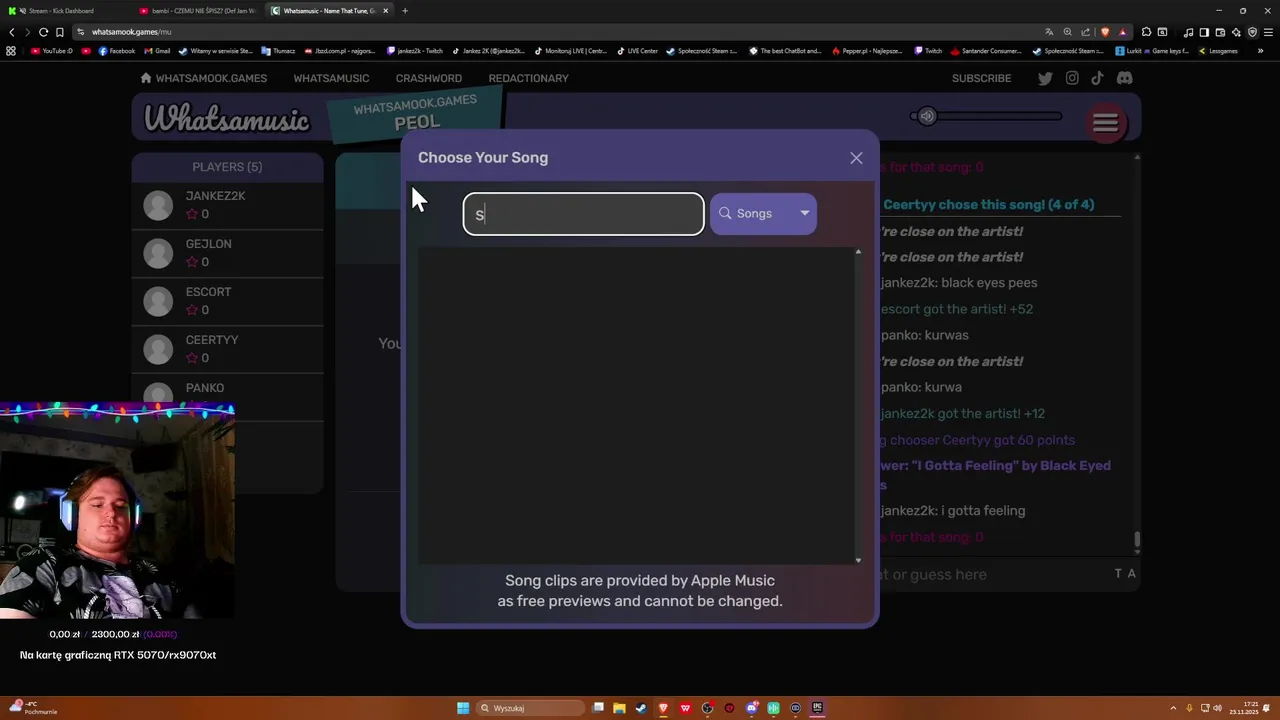Open the Songs search type dropdown
The width and height of the screenshot is (1280, 720).
tap(763, 214)
